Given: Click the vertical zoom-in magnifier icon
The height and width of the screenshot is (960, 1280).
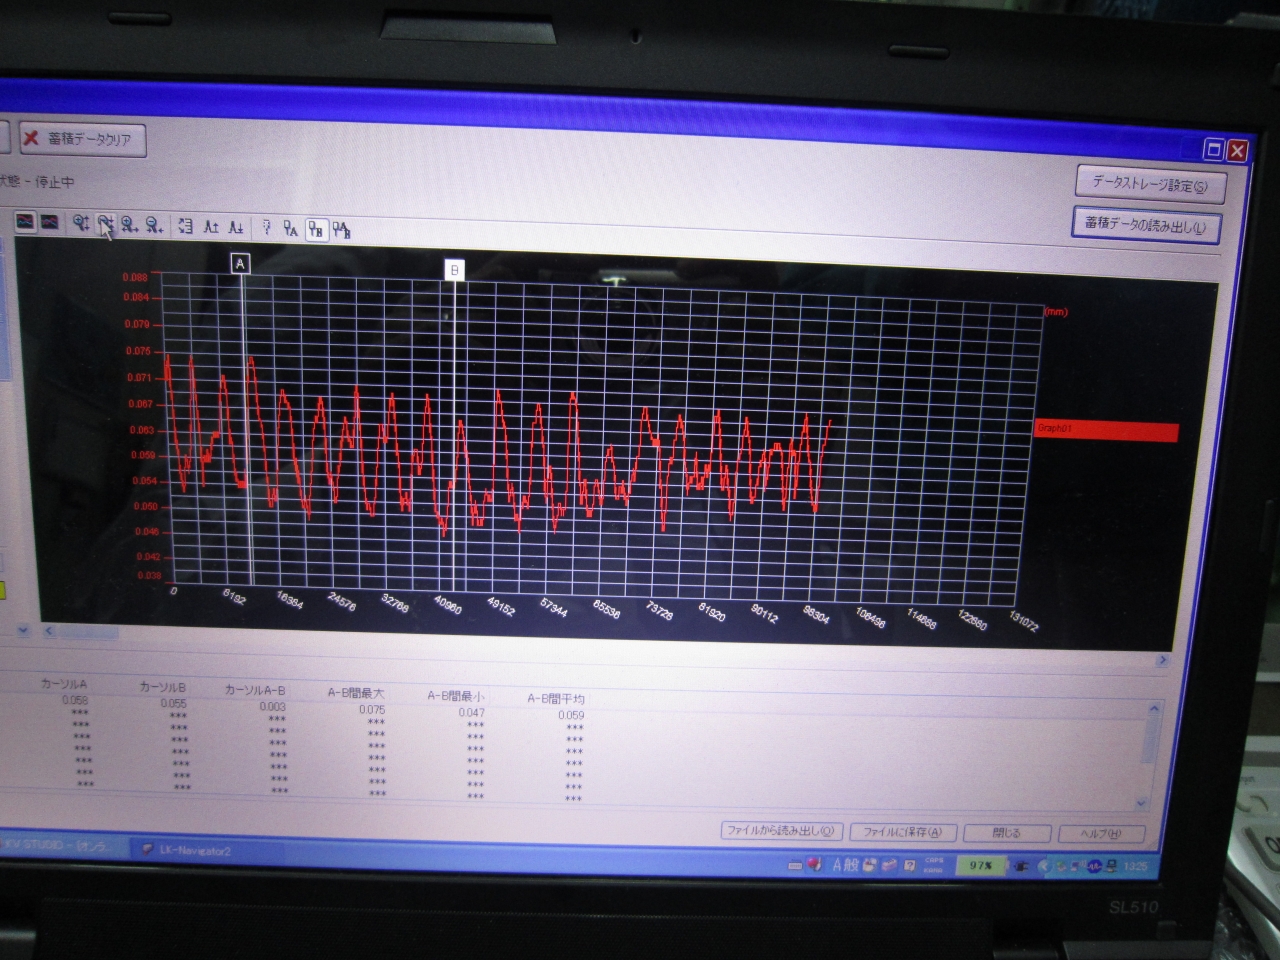Looking at the screenshot, I should pyautogui.click(x=81, y=224).
